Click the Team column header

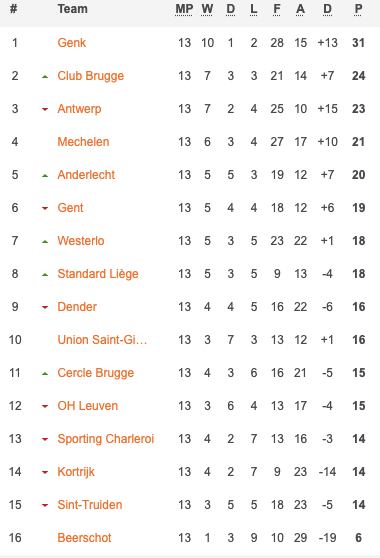click(73, 9)
